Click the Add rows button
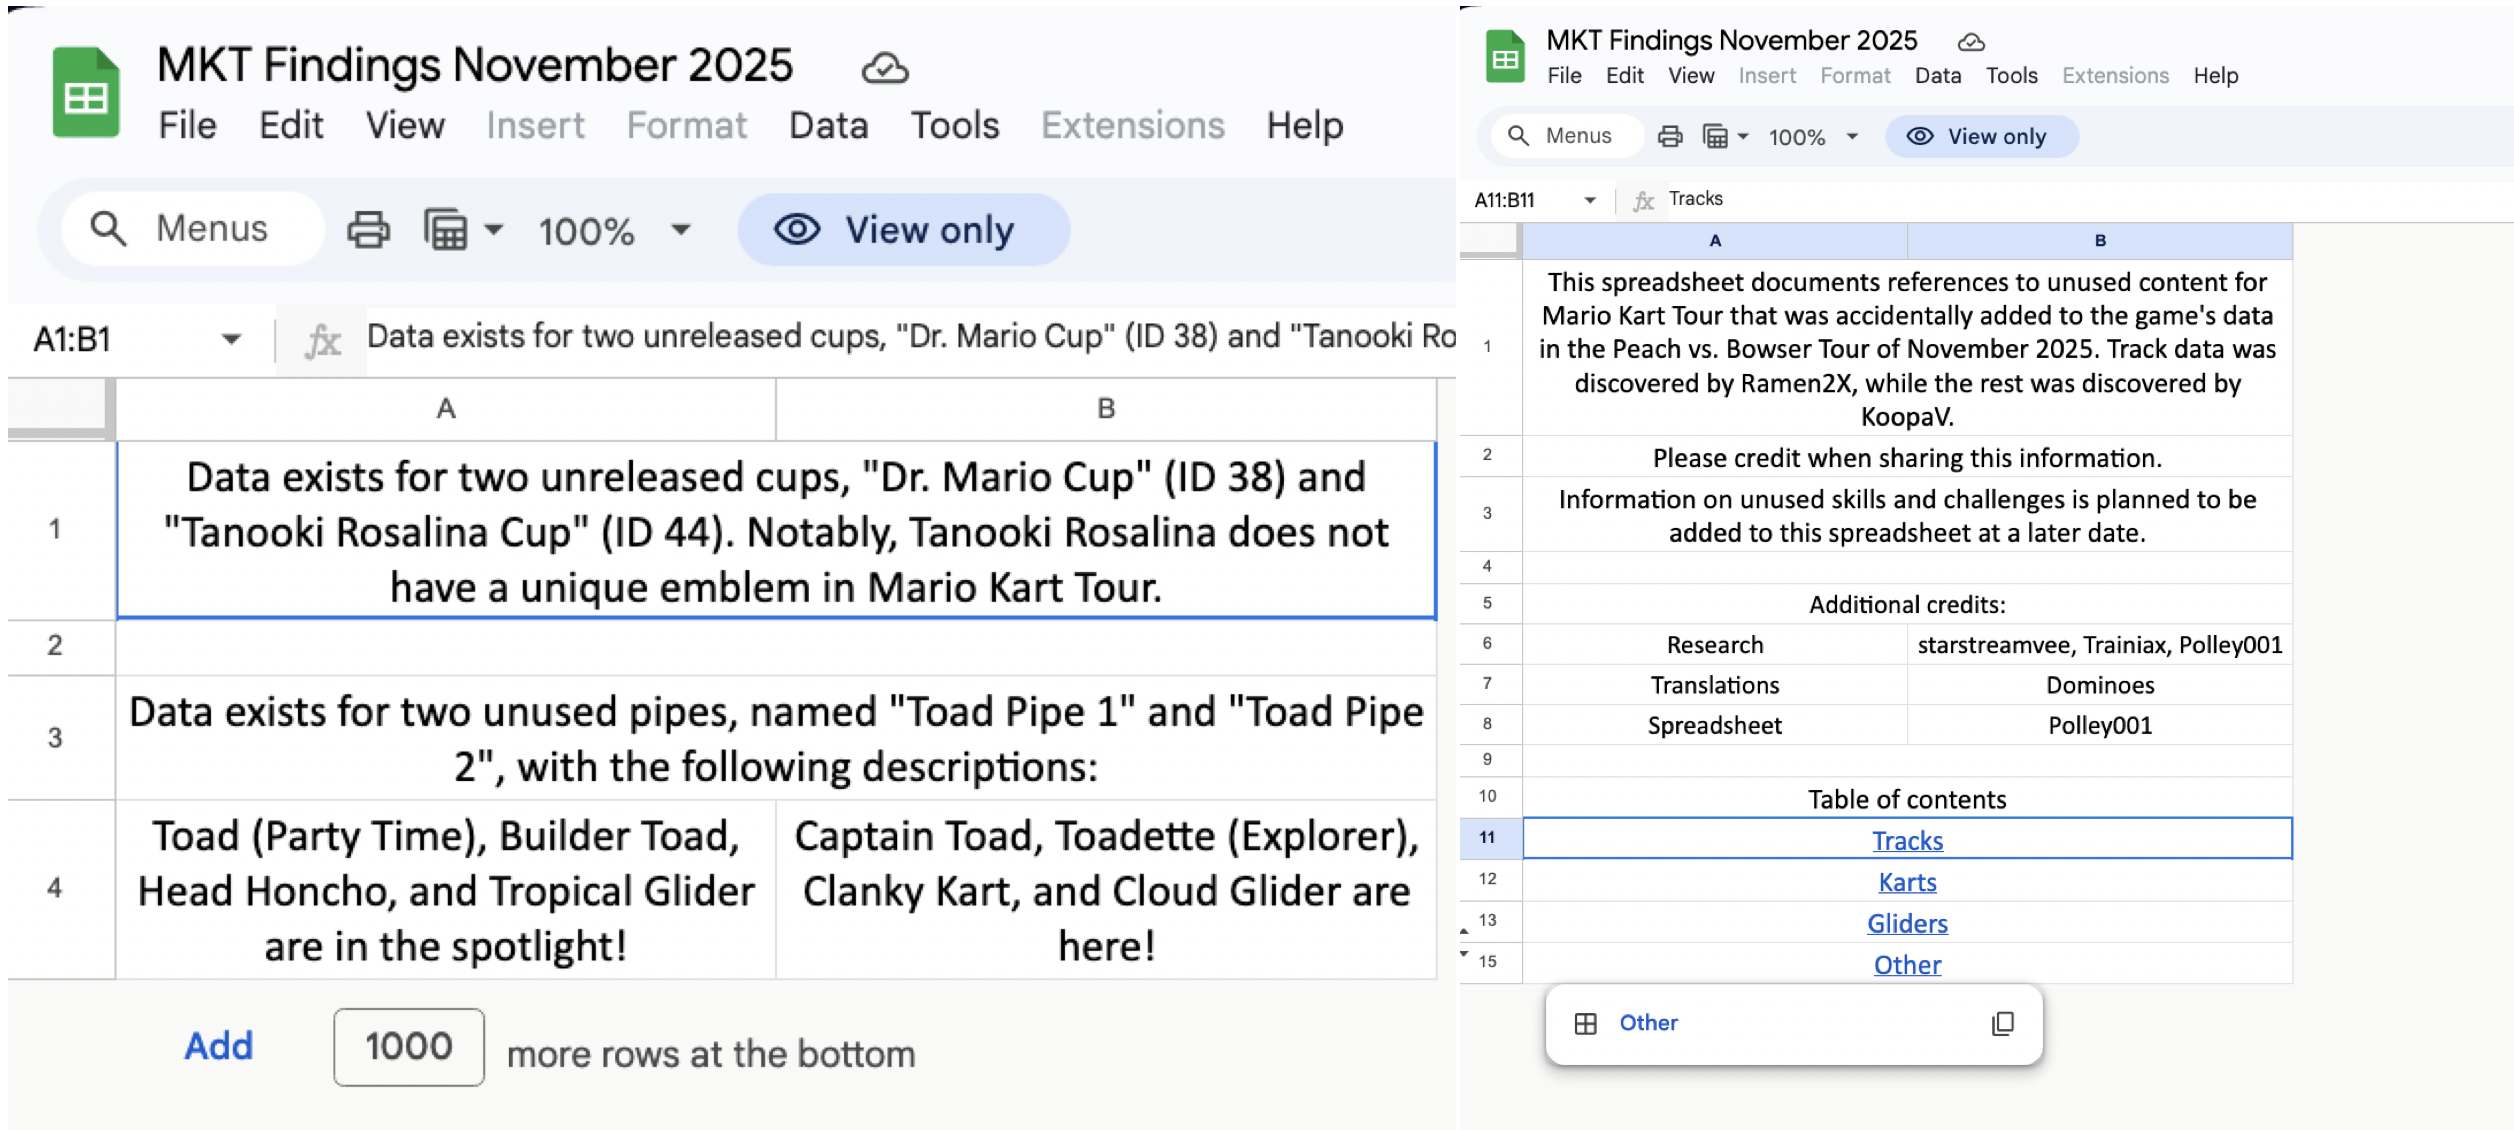Viewport: 2514px width, 1130px height. pyautogui.click(x=219, y=1046)
